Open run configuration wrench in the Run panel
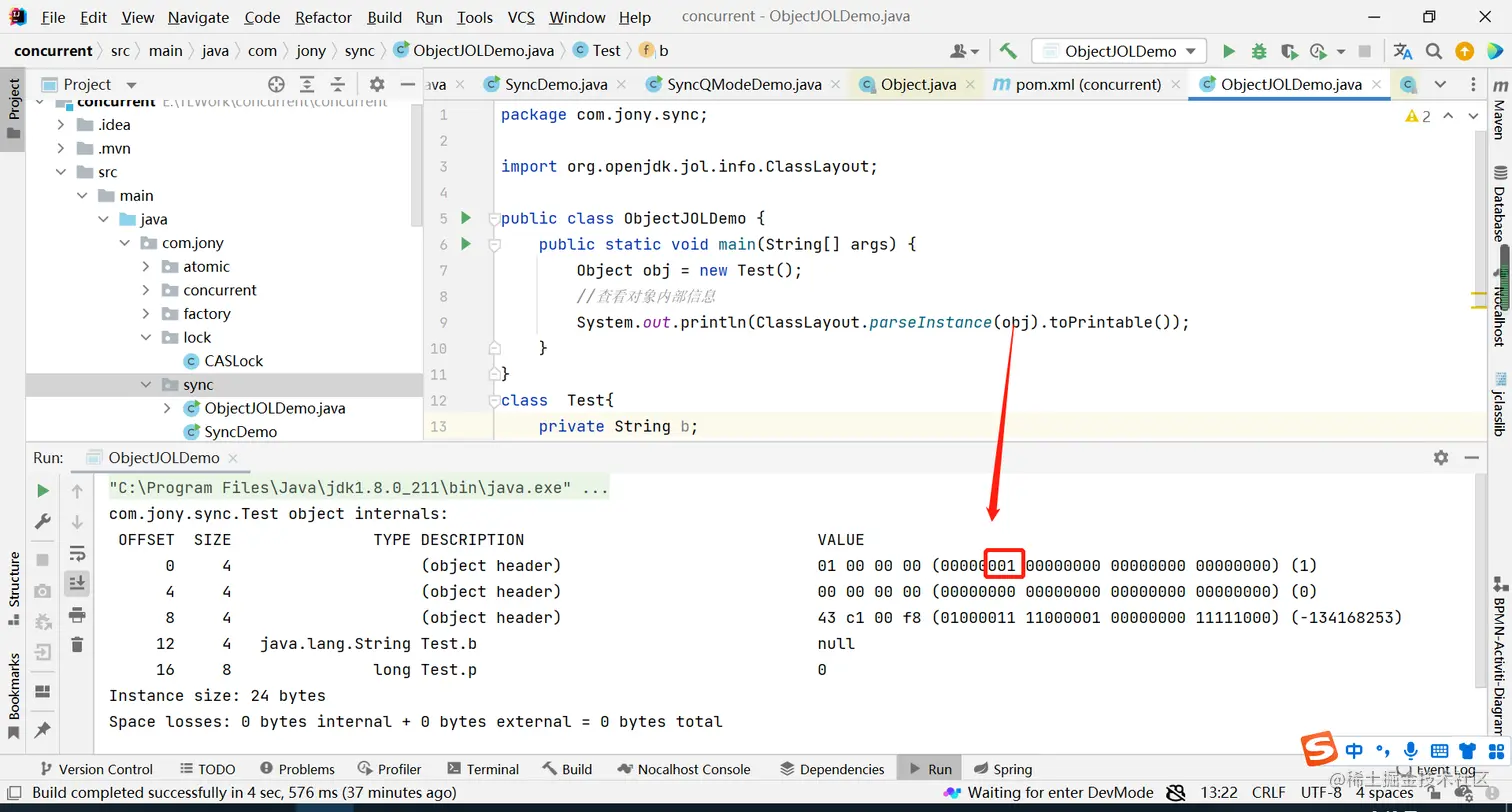This screenshot has height=812, width=1512. (x=43, y=521)
